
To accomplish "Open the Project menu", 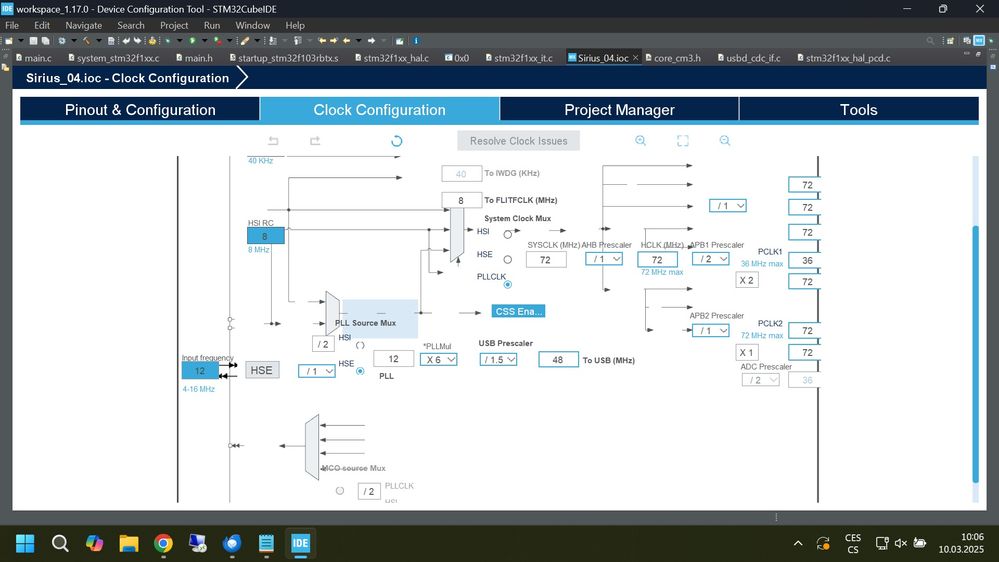I will pos(174,25).
